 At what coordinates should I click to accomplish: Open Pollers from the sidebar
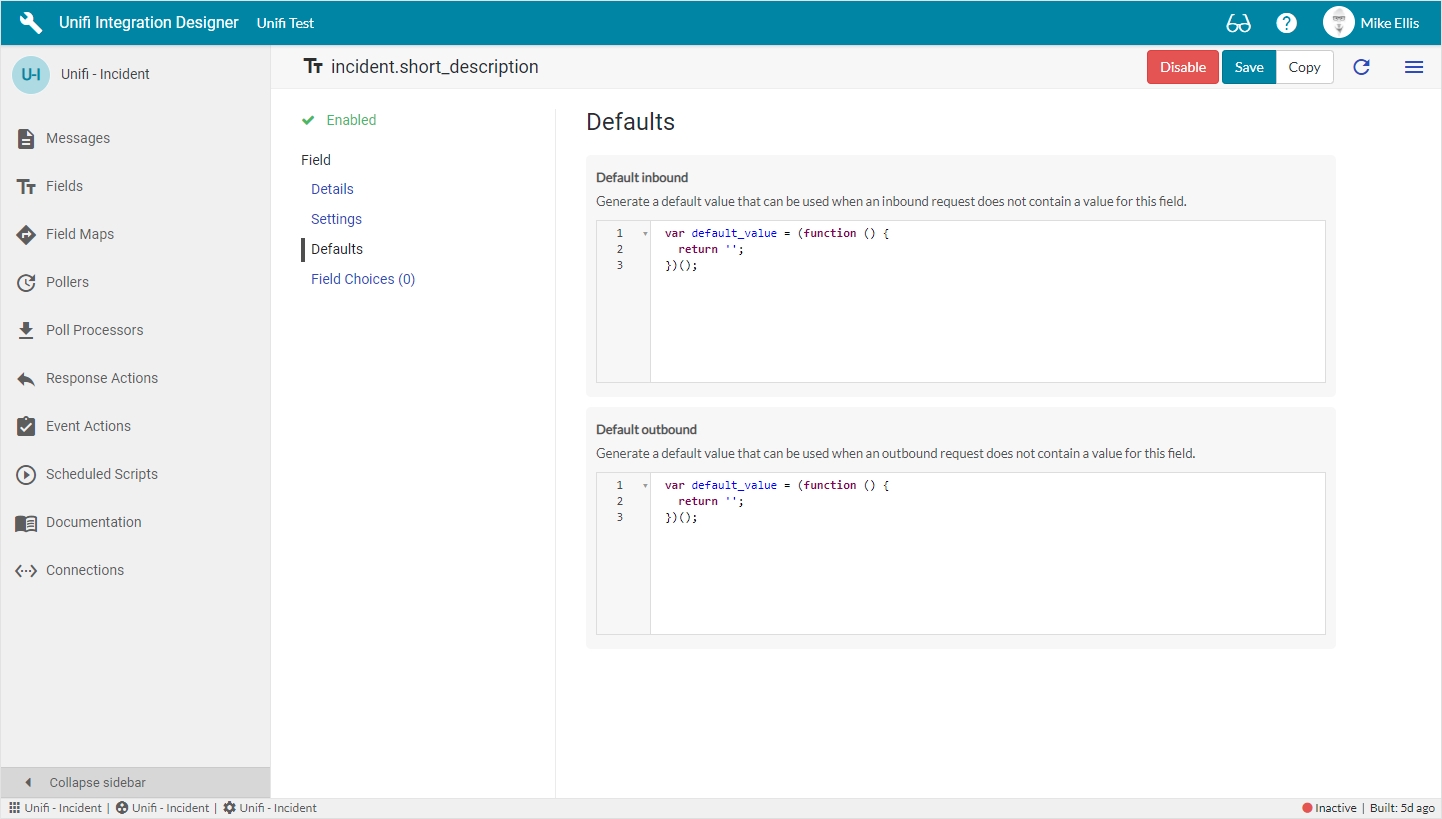pyautogui.click(x=67, y=282)
